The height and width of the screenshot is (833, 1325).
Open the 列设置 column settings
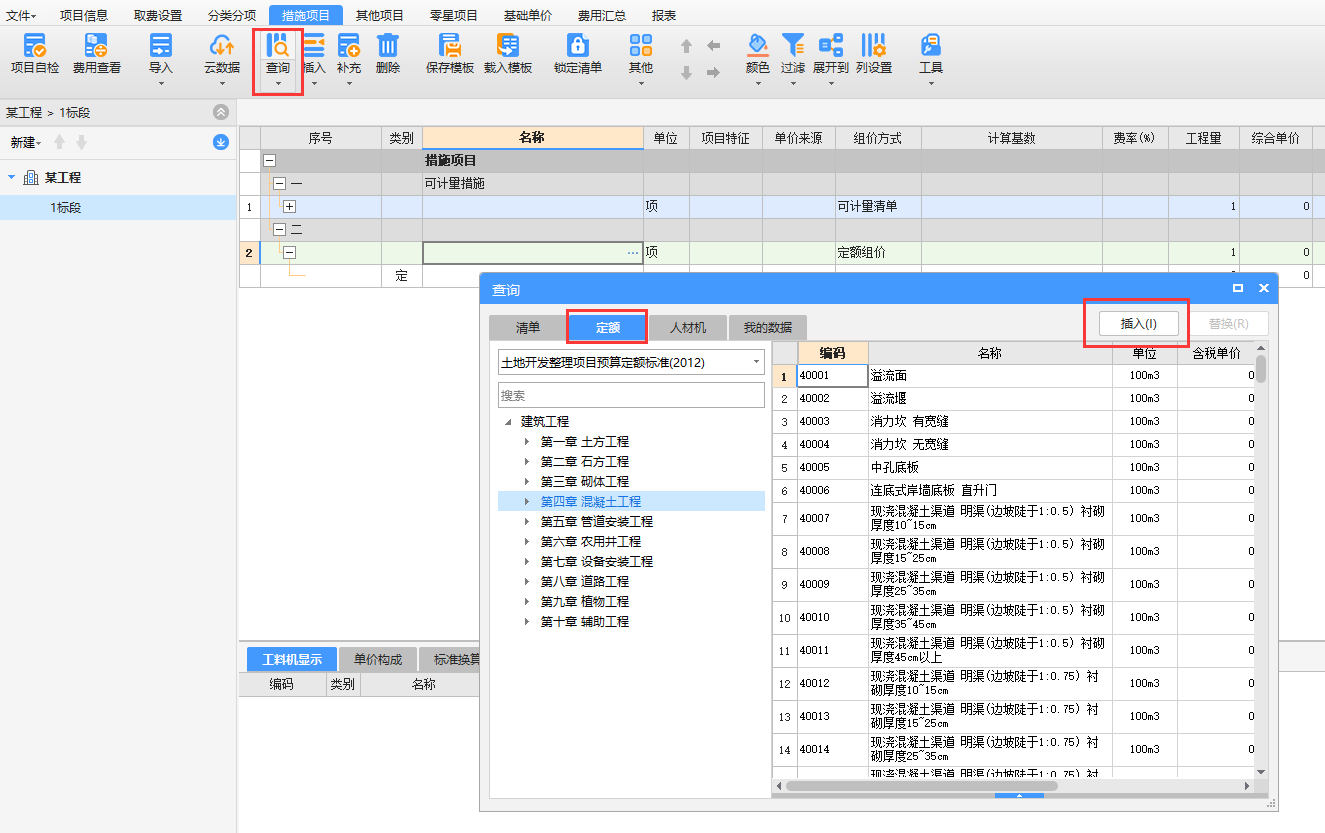pos(873,46)
